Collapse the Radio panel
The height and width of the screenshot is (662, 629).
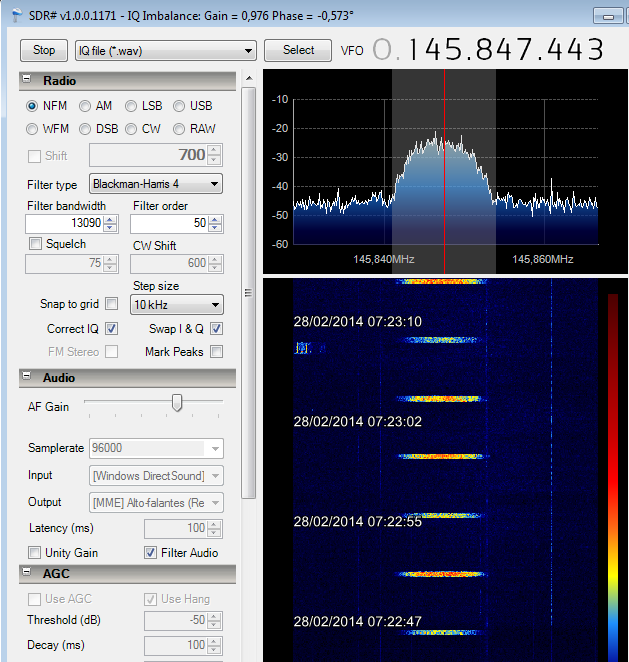point(27,79)
